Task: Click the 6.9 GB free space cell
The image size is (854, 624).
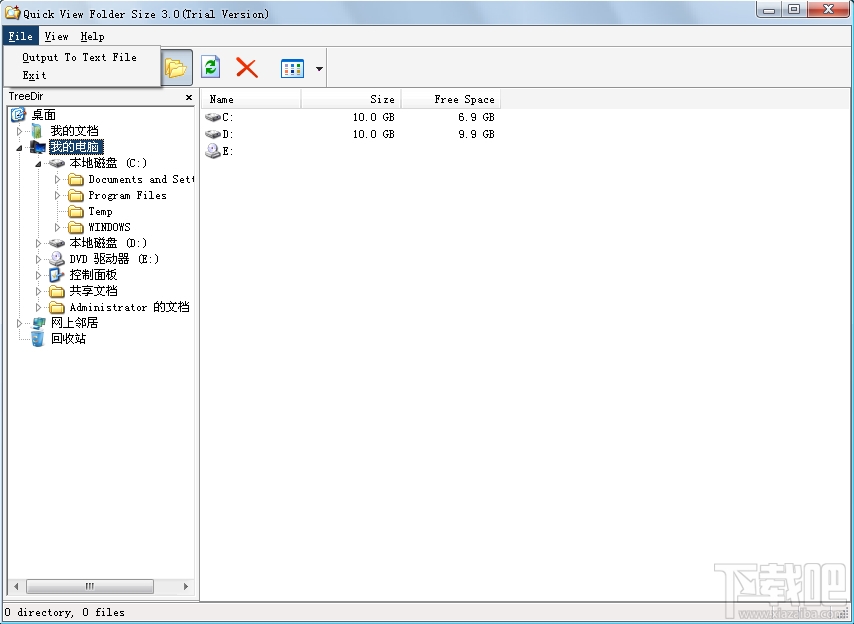Action: tap(476, 117)
